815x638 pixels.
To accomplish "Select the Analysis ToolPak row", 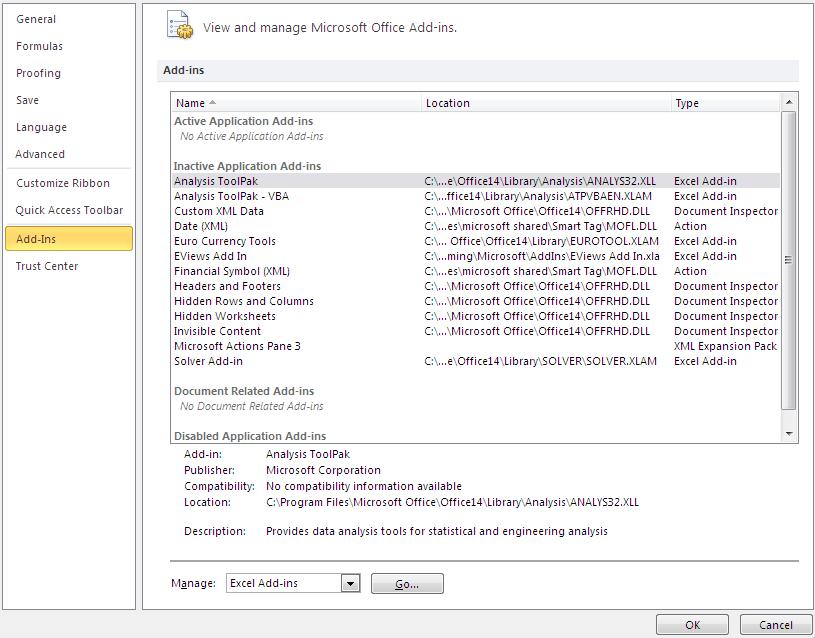I will (476, 181).
